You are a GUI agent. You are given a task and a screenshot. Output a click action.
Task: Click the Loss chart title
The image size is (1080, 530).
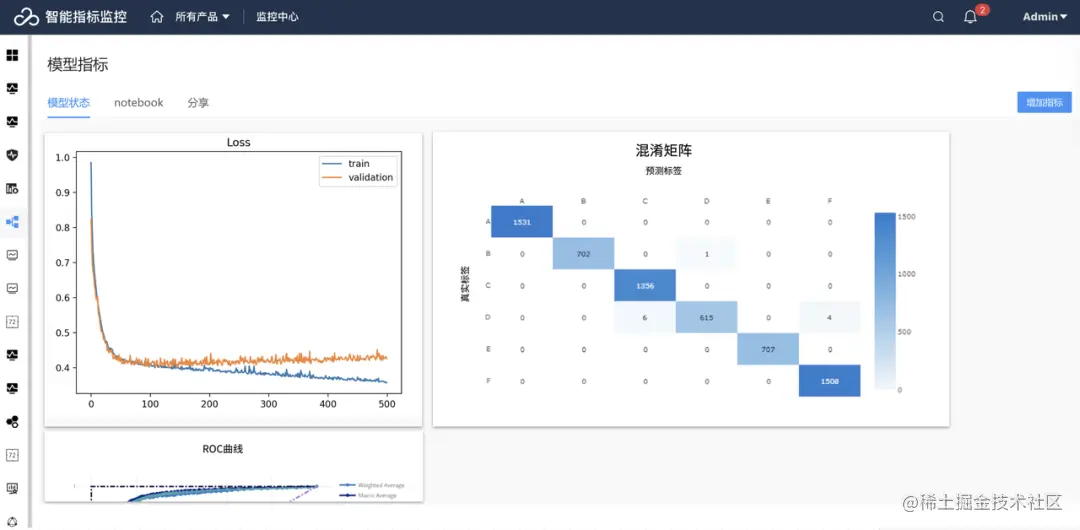238,143
